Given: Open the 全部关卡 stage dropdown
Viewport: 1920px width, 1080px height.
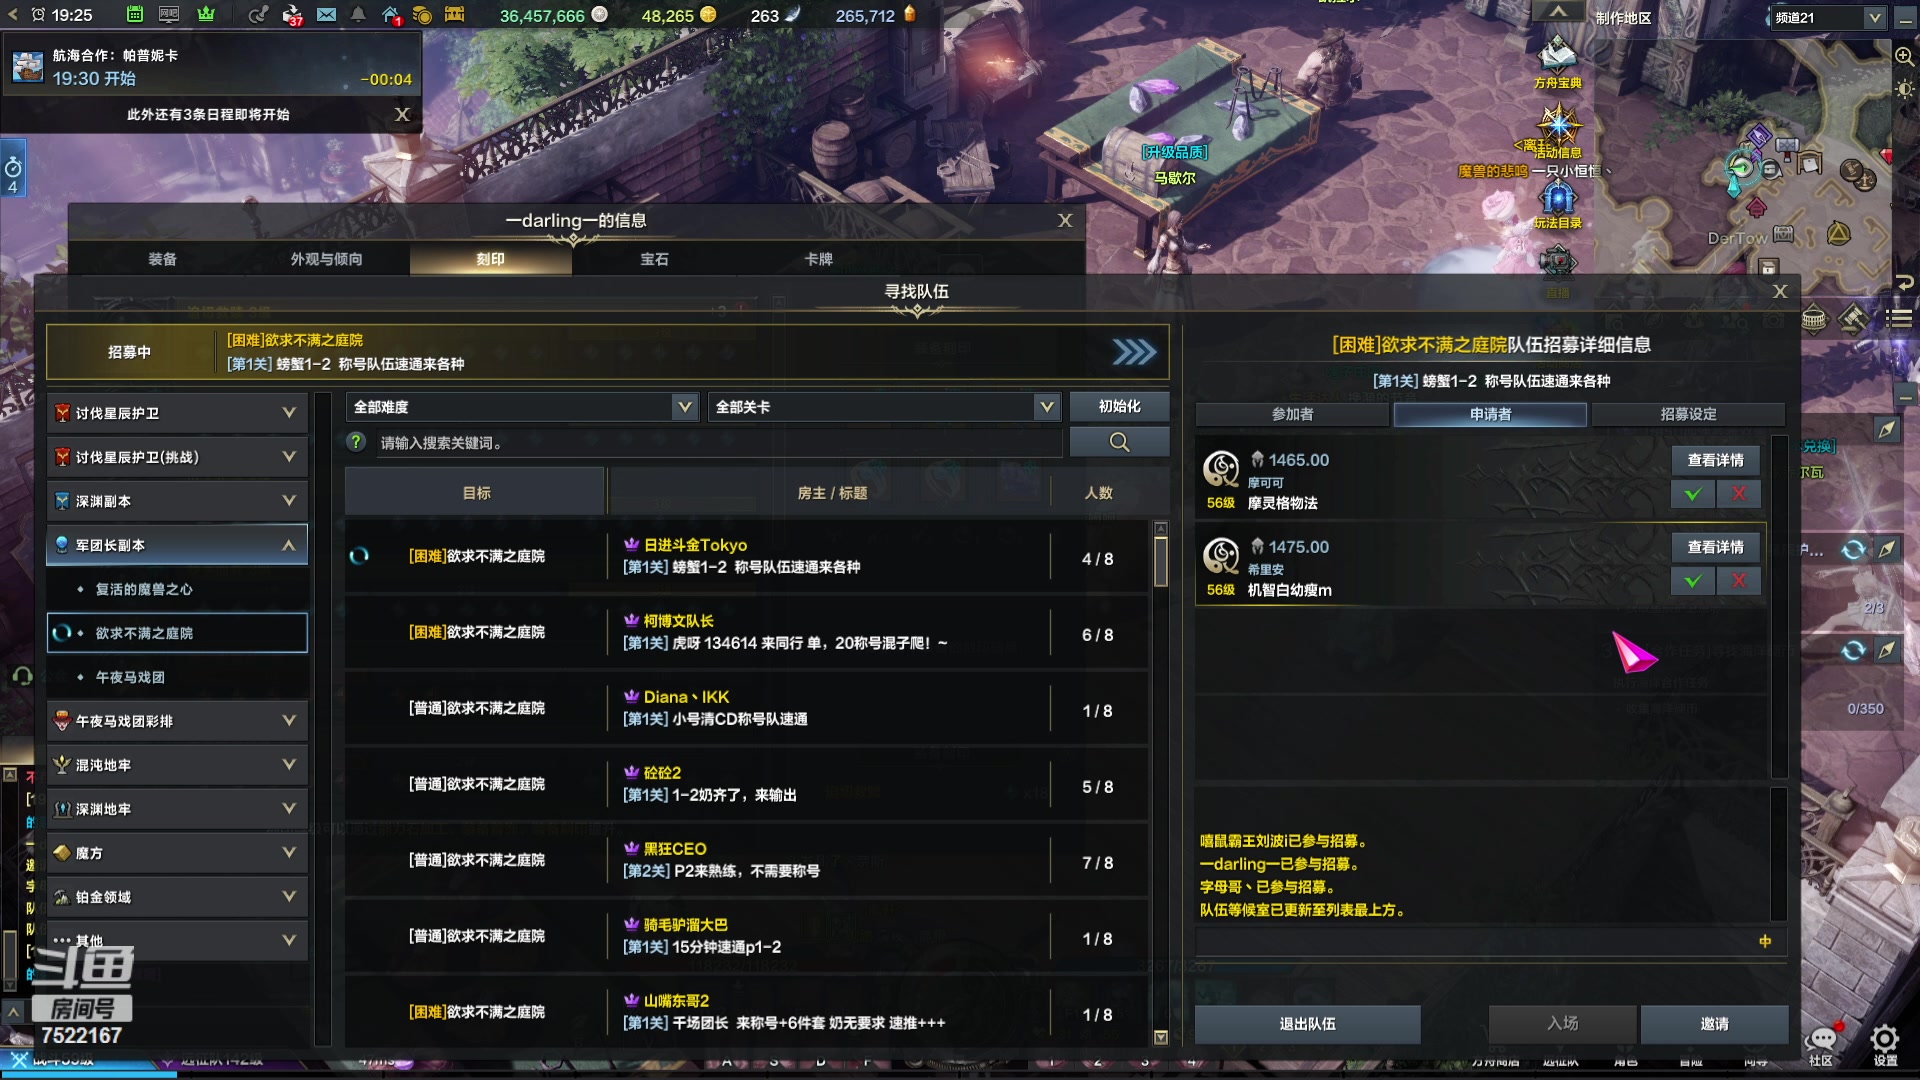Looking at the screenshot, I should (884, 407).
